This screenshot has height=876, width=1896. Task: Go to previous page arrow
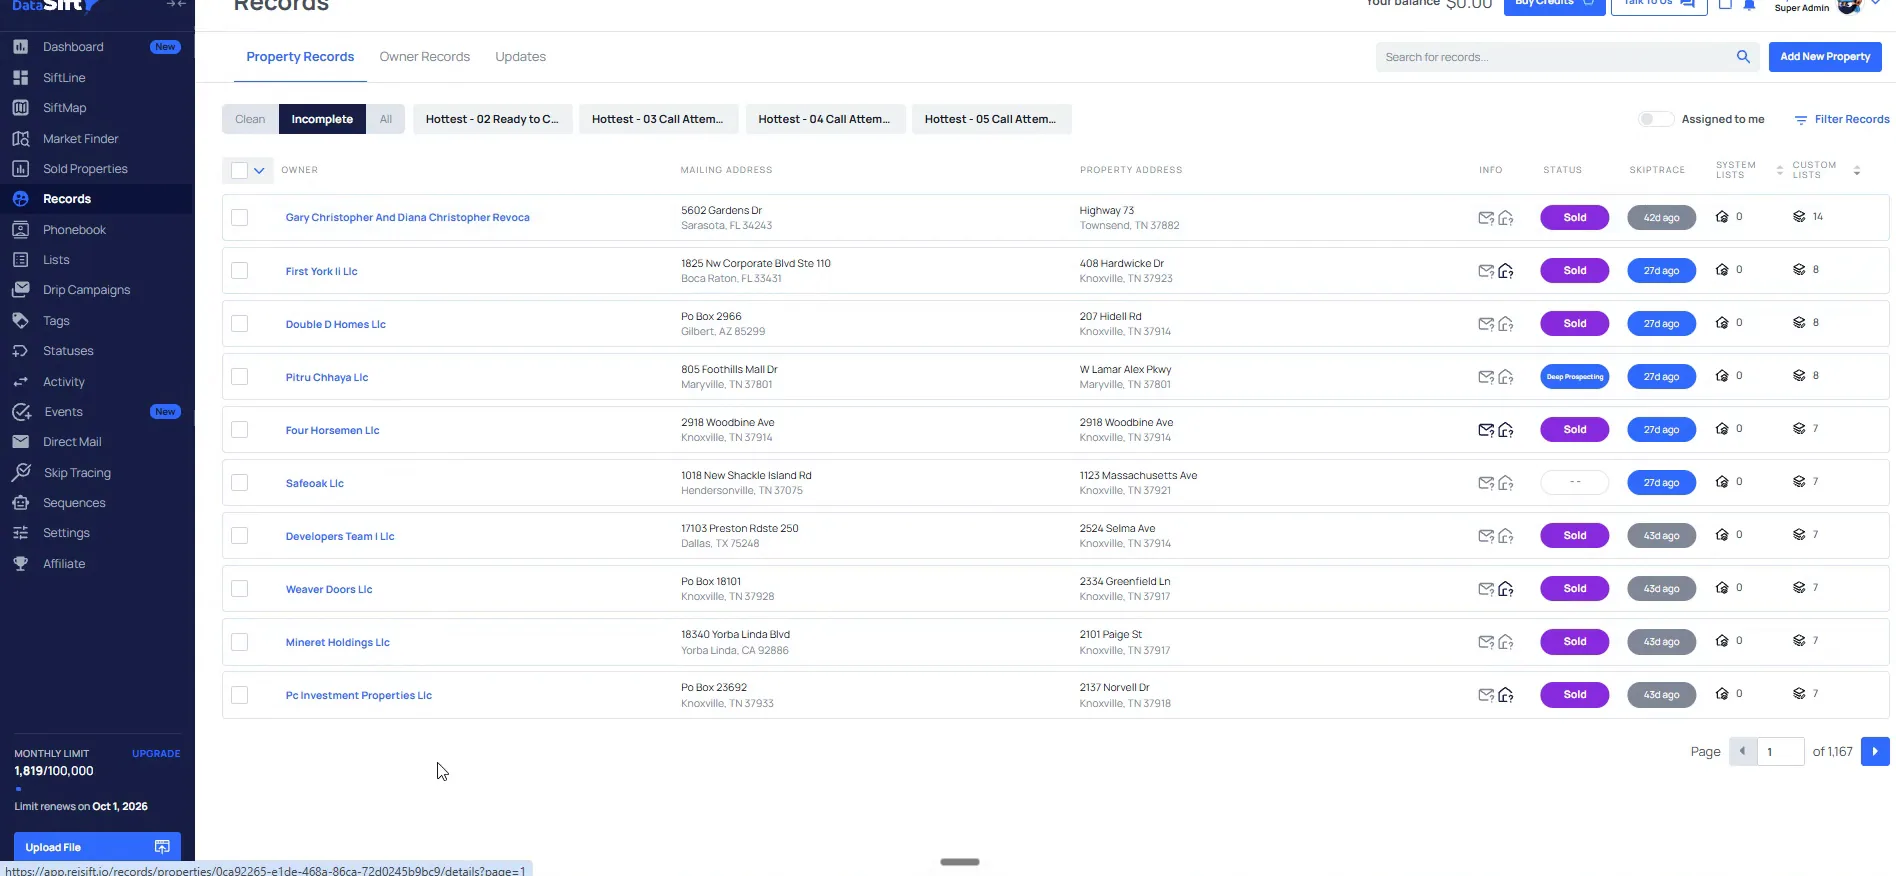pyautogui.click(x=1743, y=751)
